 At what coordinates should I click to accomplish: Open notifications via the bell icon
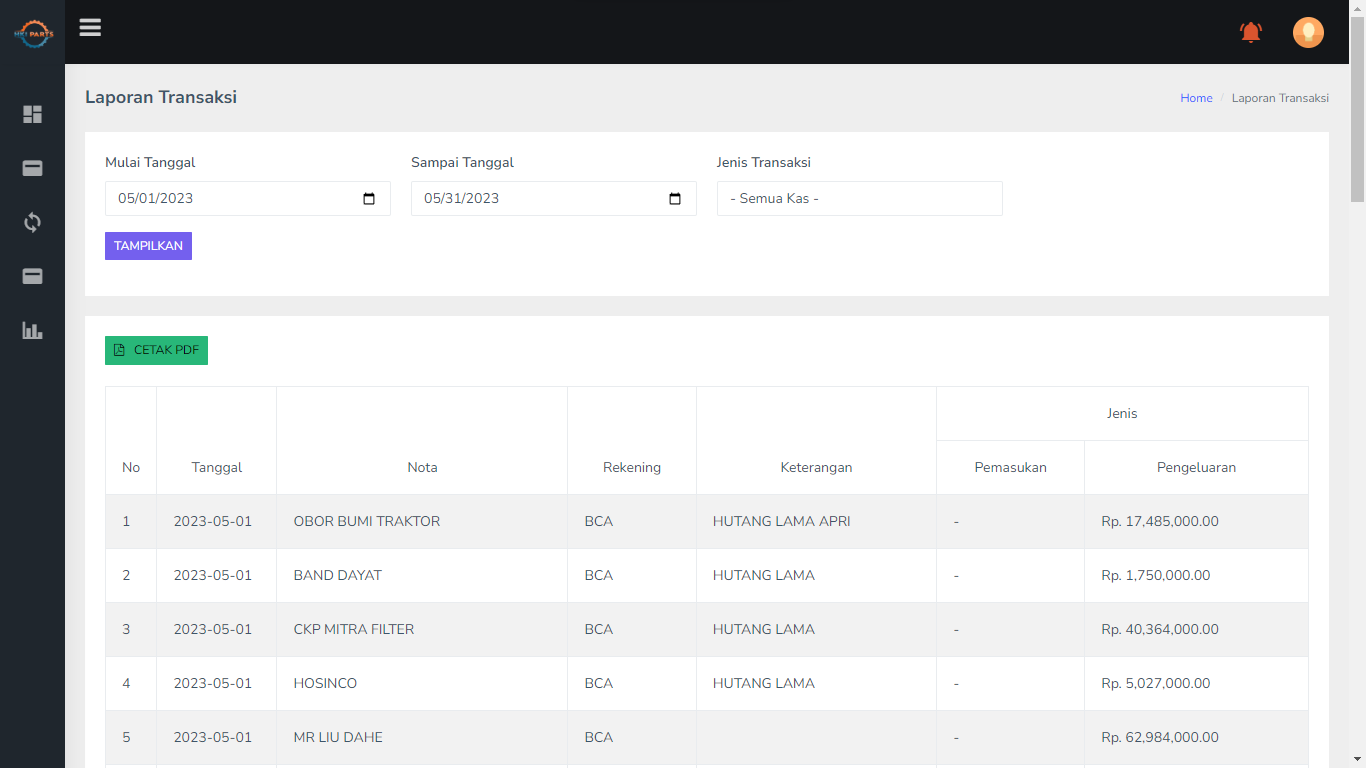(1250, 32)
